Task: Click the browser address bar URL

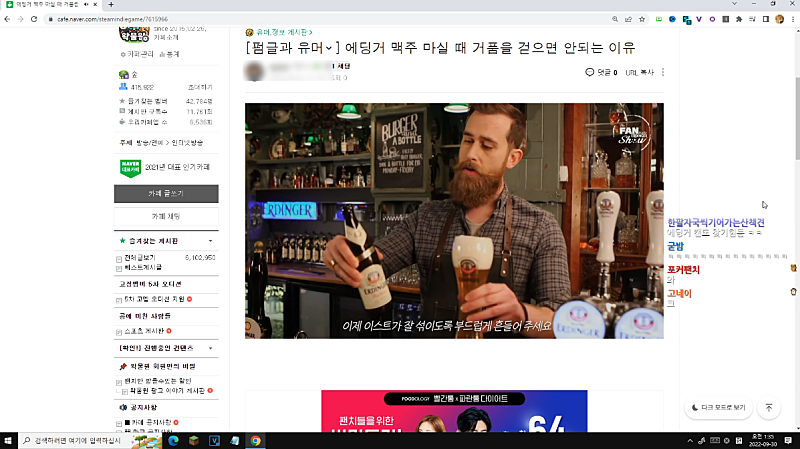Action: pos(112,19)
